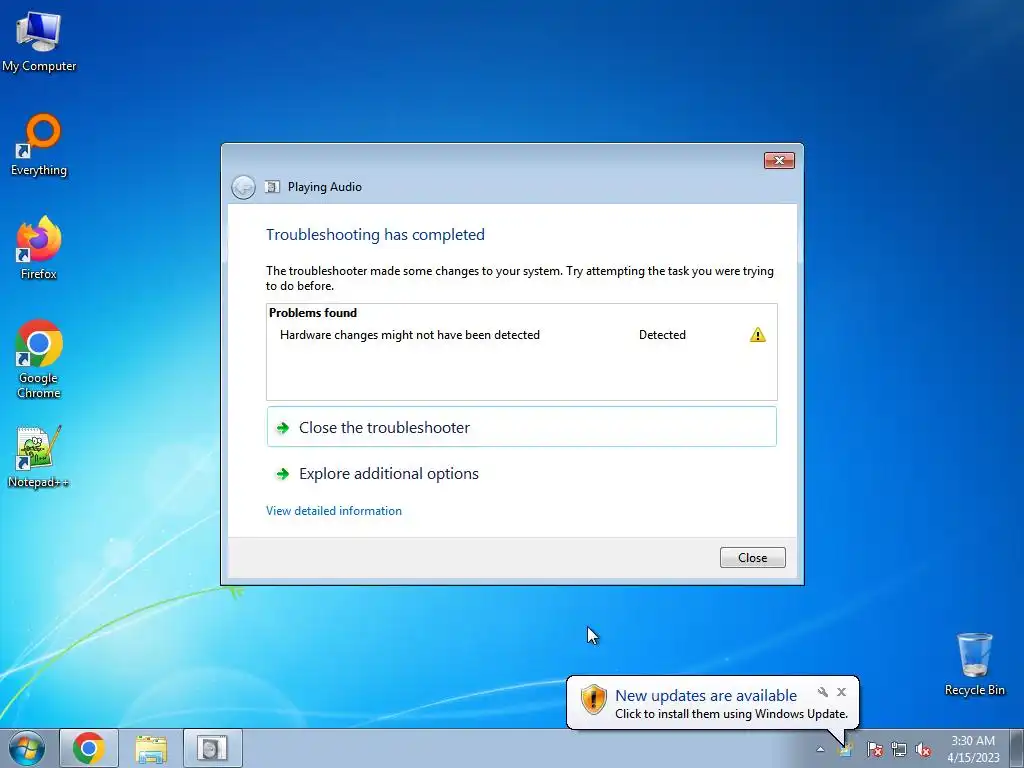Open Google Chrome desktop shortcut
Screen dimensions: 1024x768
pos(39,359)
